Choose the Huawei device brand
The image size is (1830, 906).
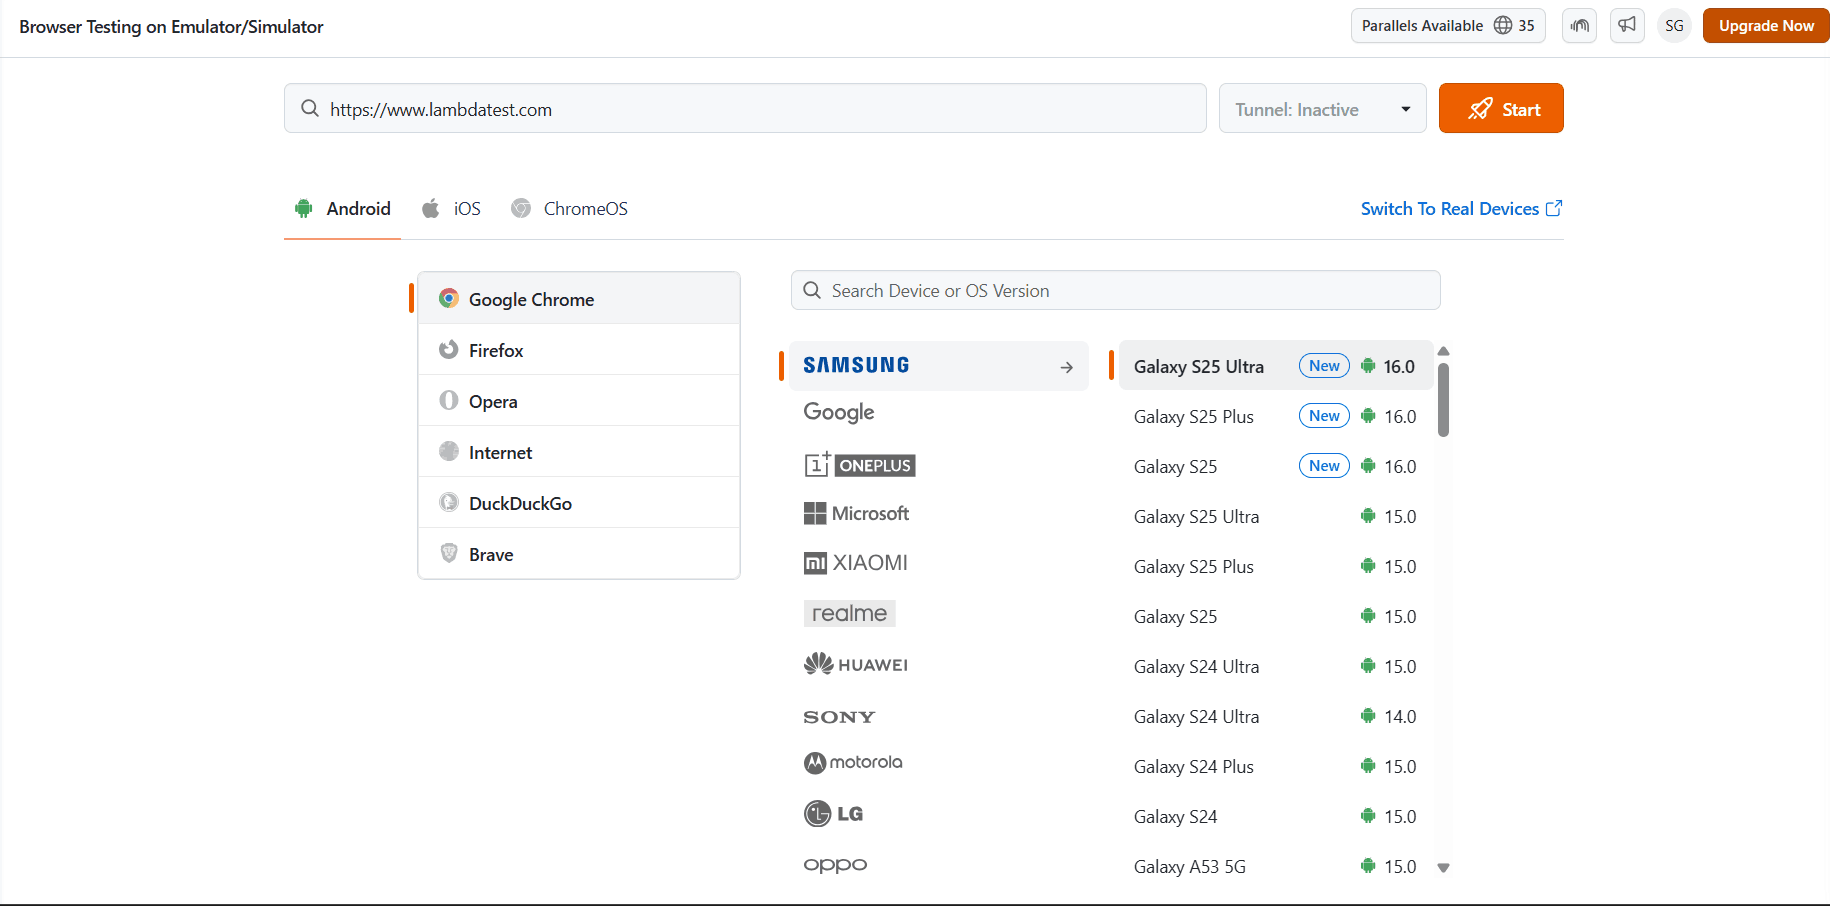856,664
